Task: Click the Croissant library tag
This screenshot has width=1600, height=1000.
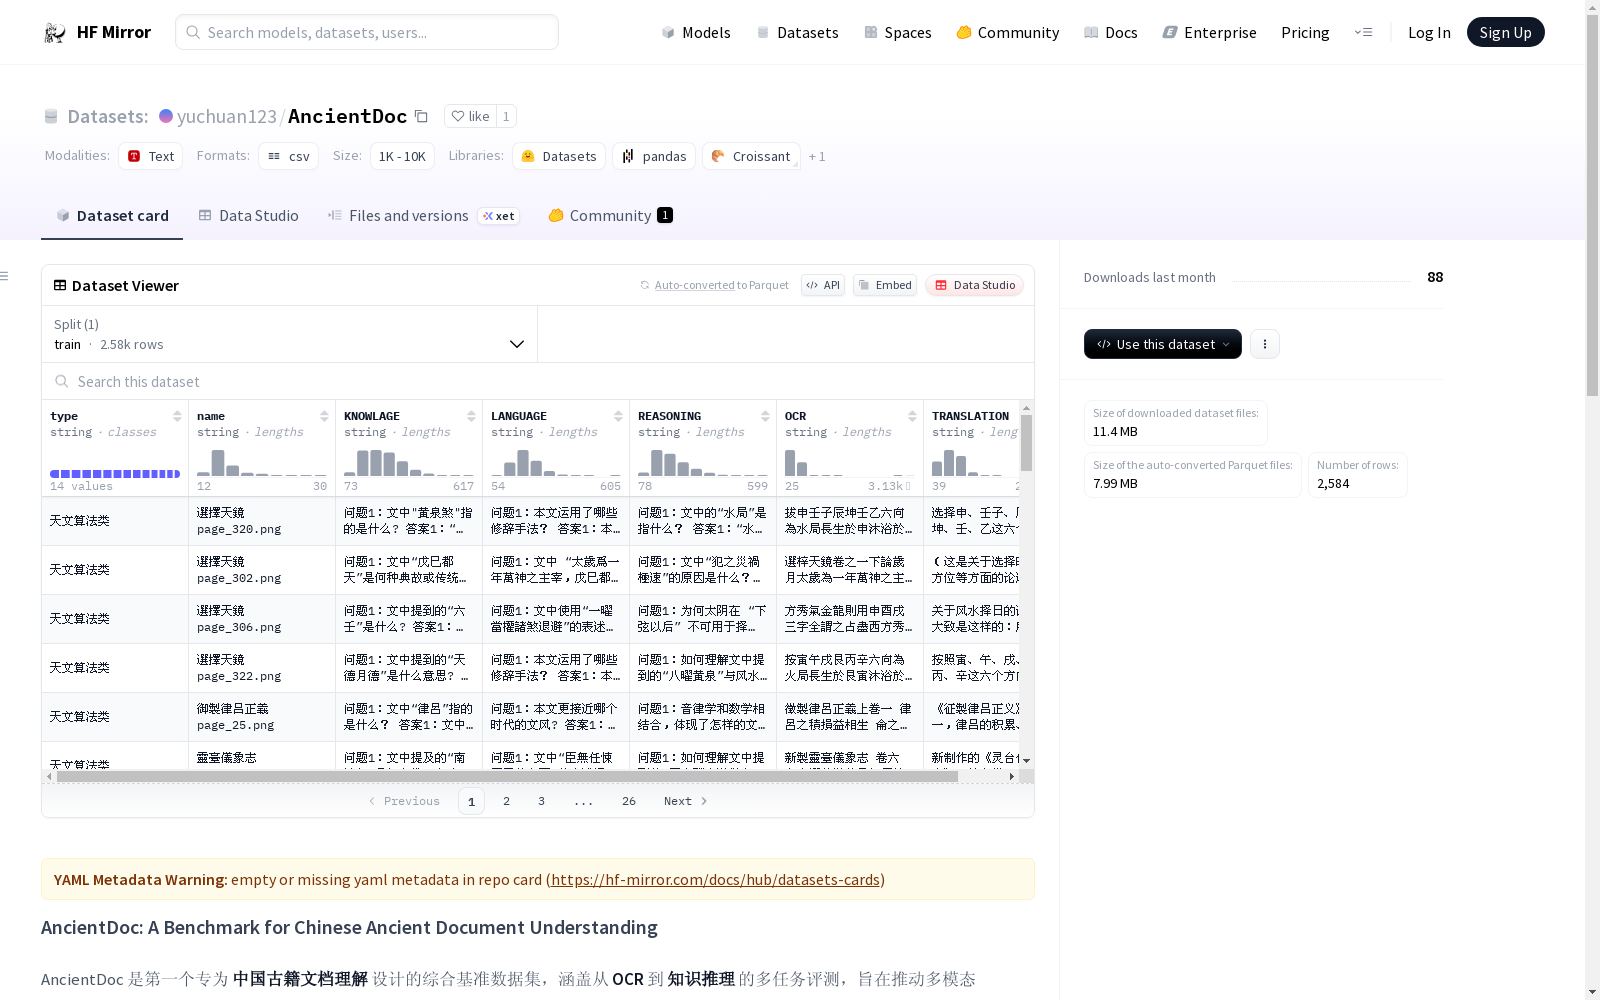Action: click(x=751, y=156)
